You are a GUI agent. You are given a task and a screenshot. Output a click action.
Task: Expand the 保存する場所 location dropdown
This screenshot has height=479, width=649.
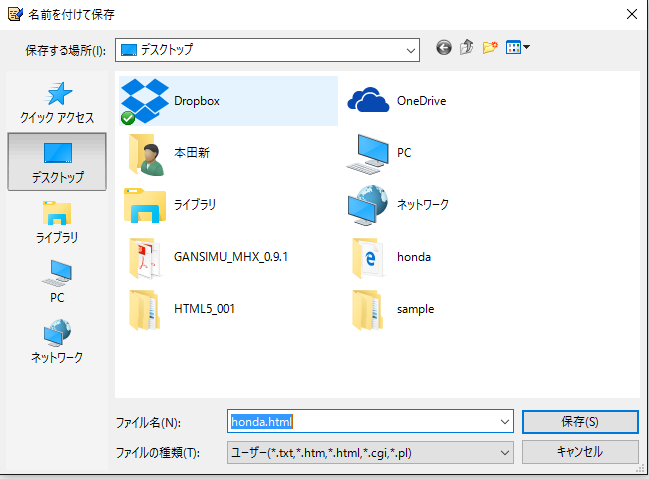click(411, 51)
